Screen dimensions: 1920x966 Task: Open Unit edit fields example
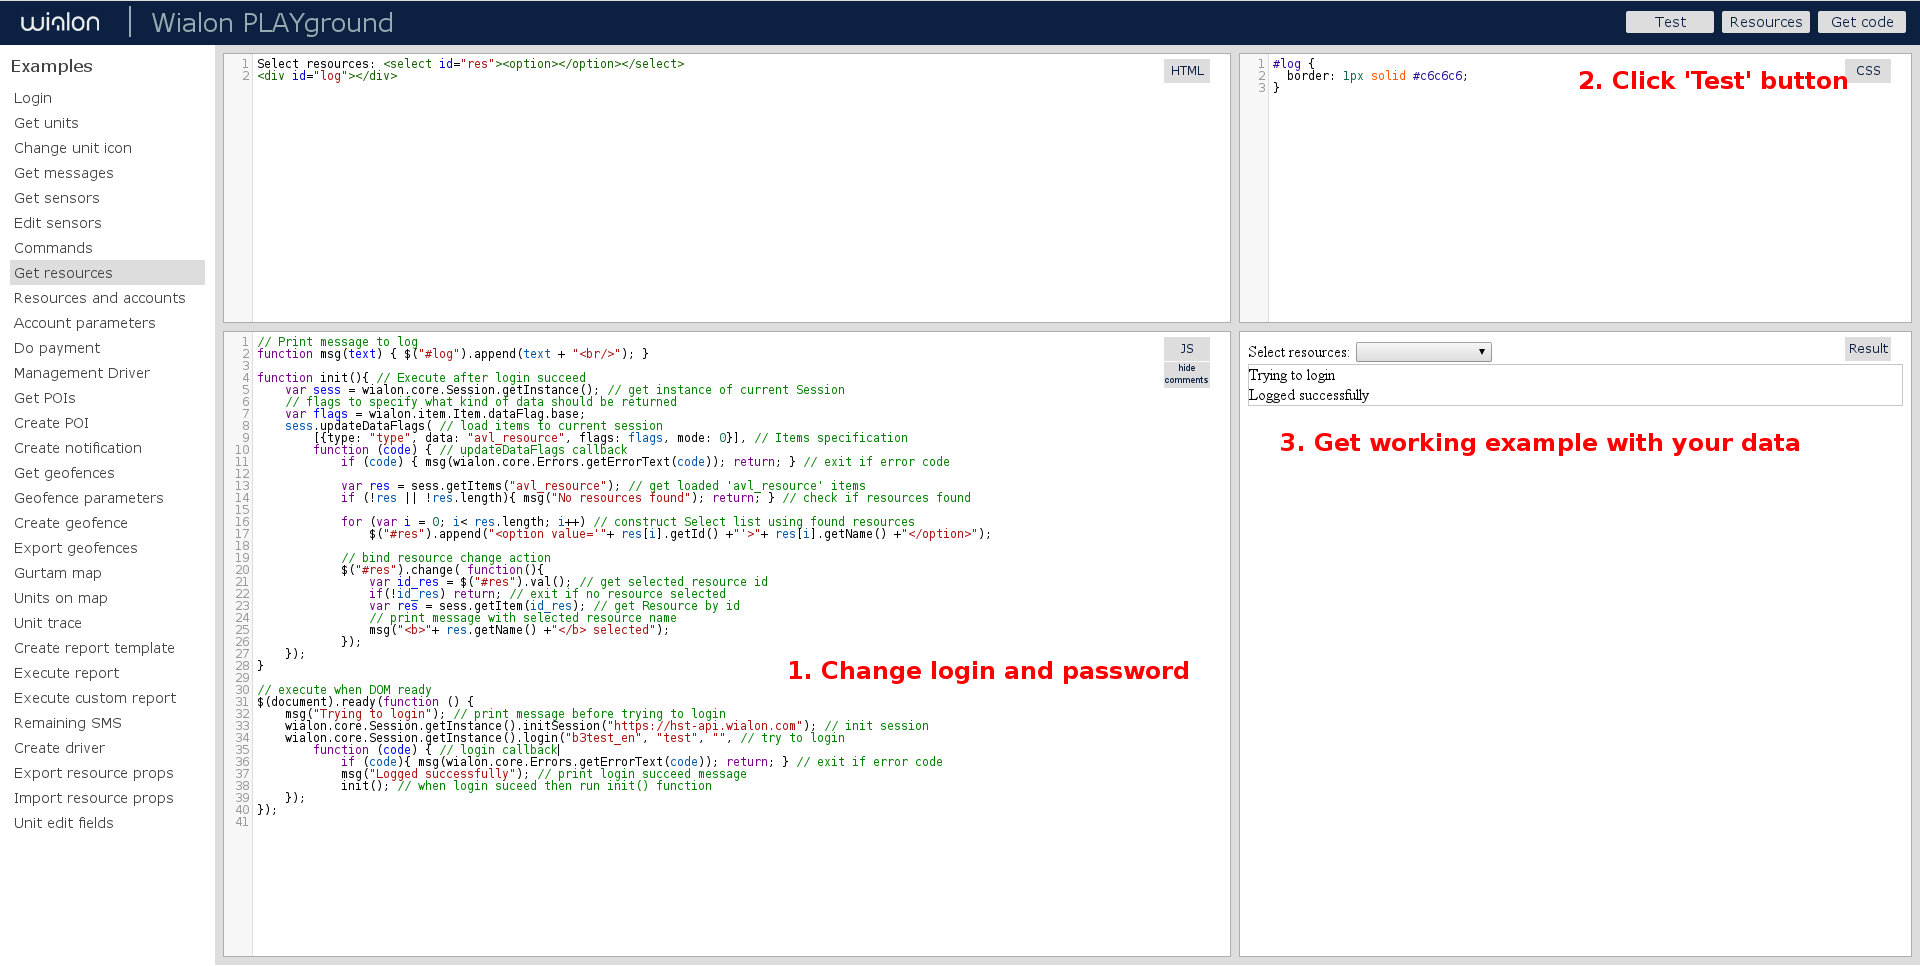pos(64,823)
